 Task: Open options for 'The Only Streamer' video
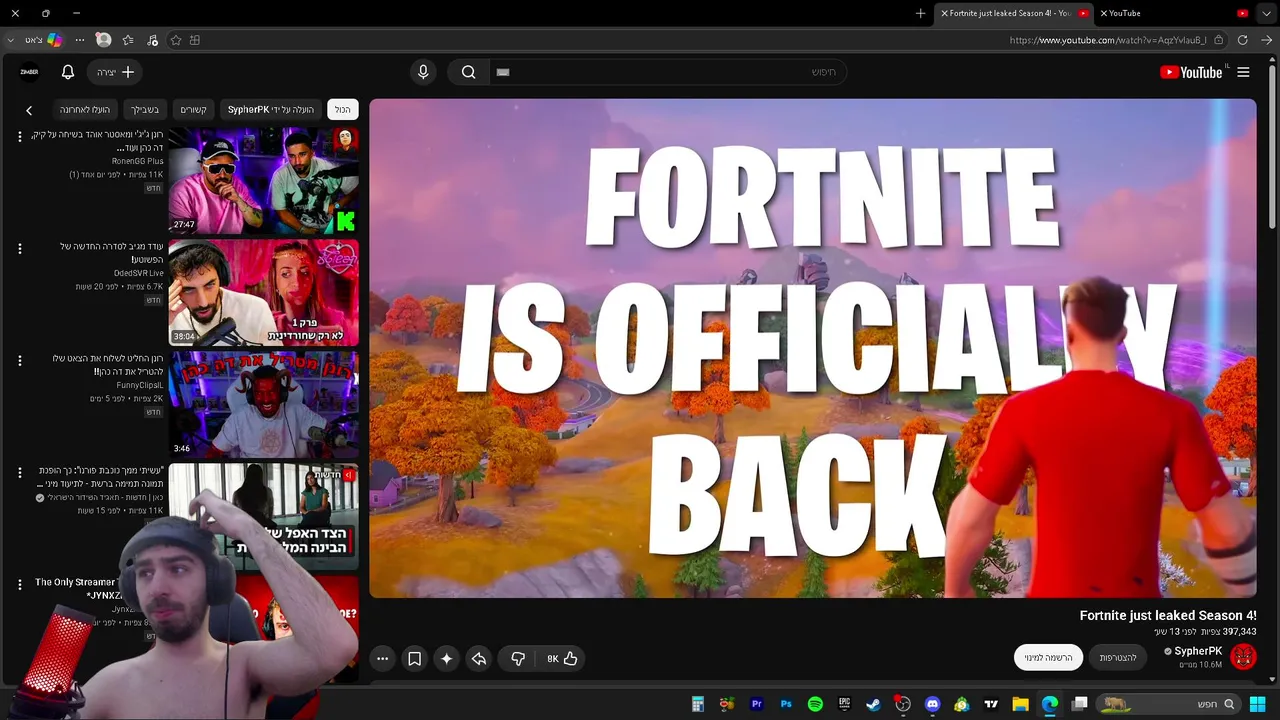click(x=19, y=584)
